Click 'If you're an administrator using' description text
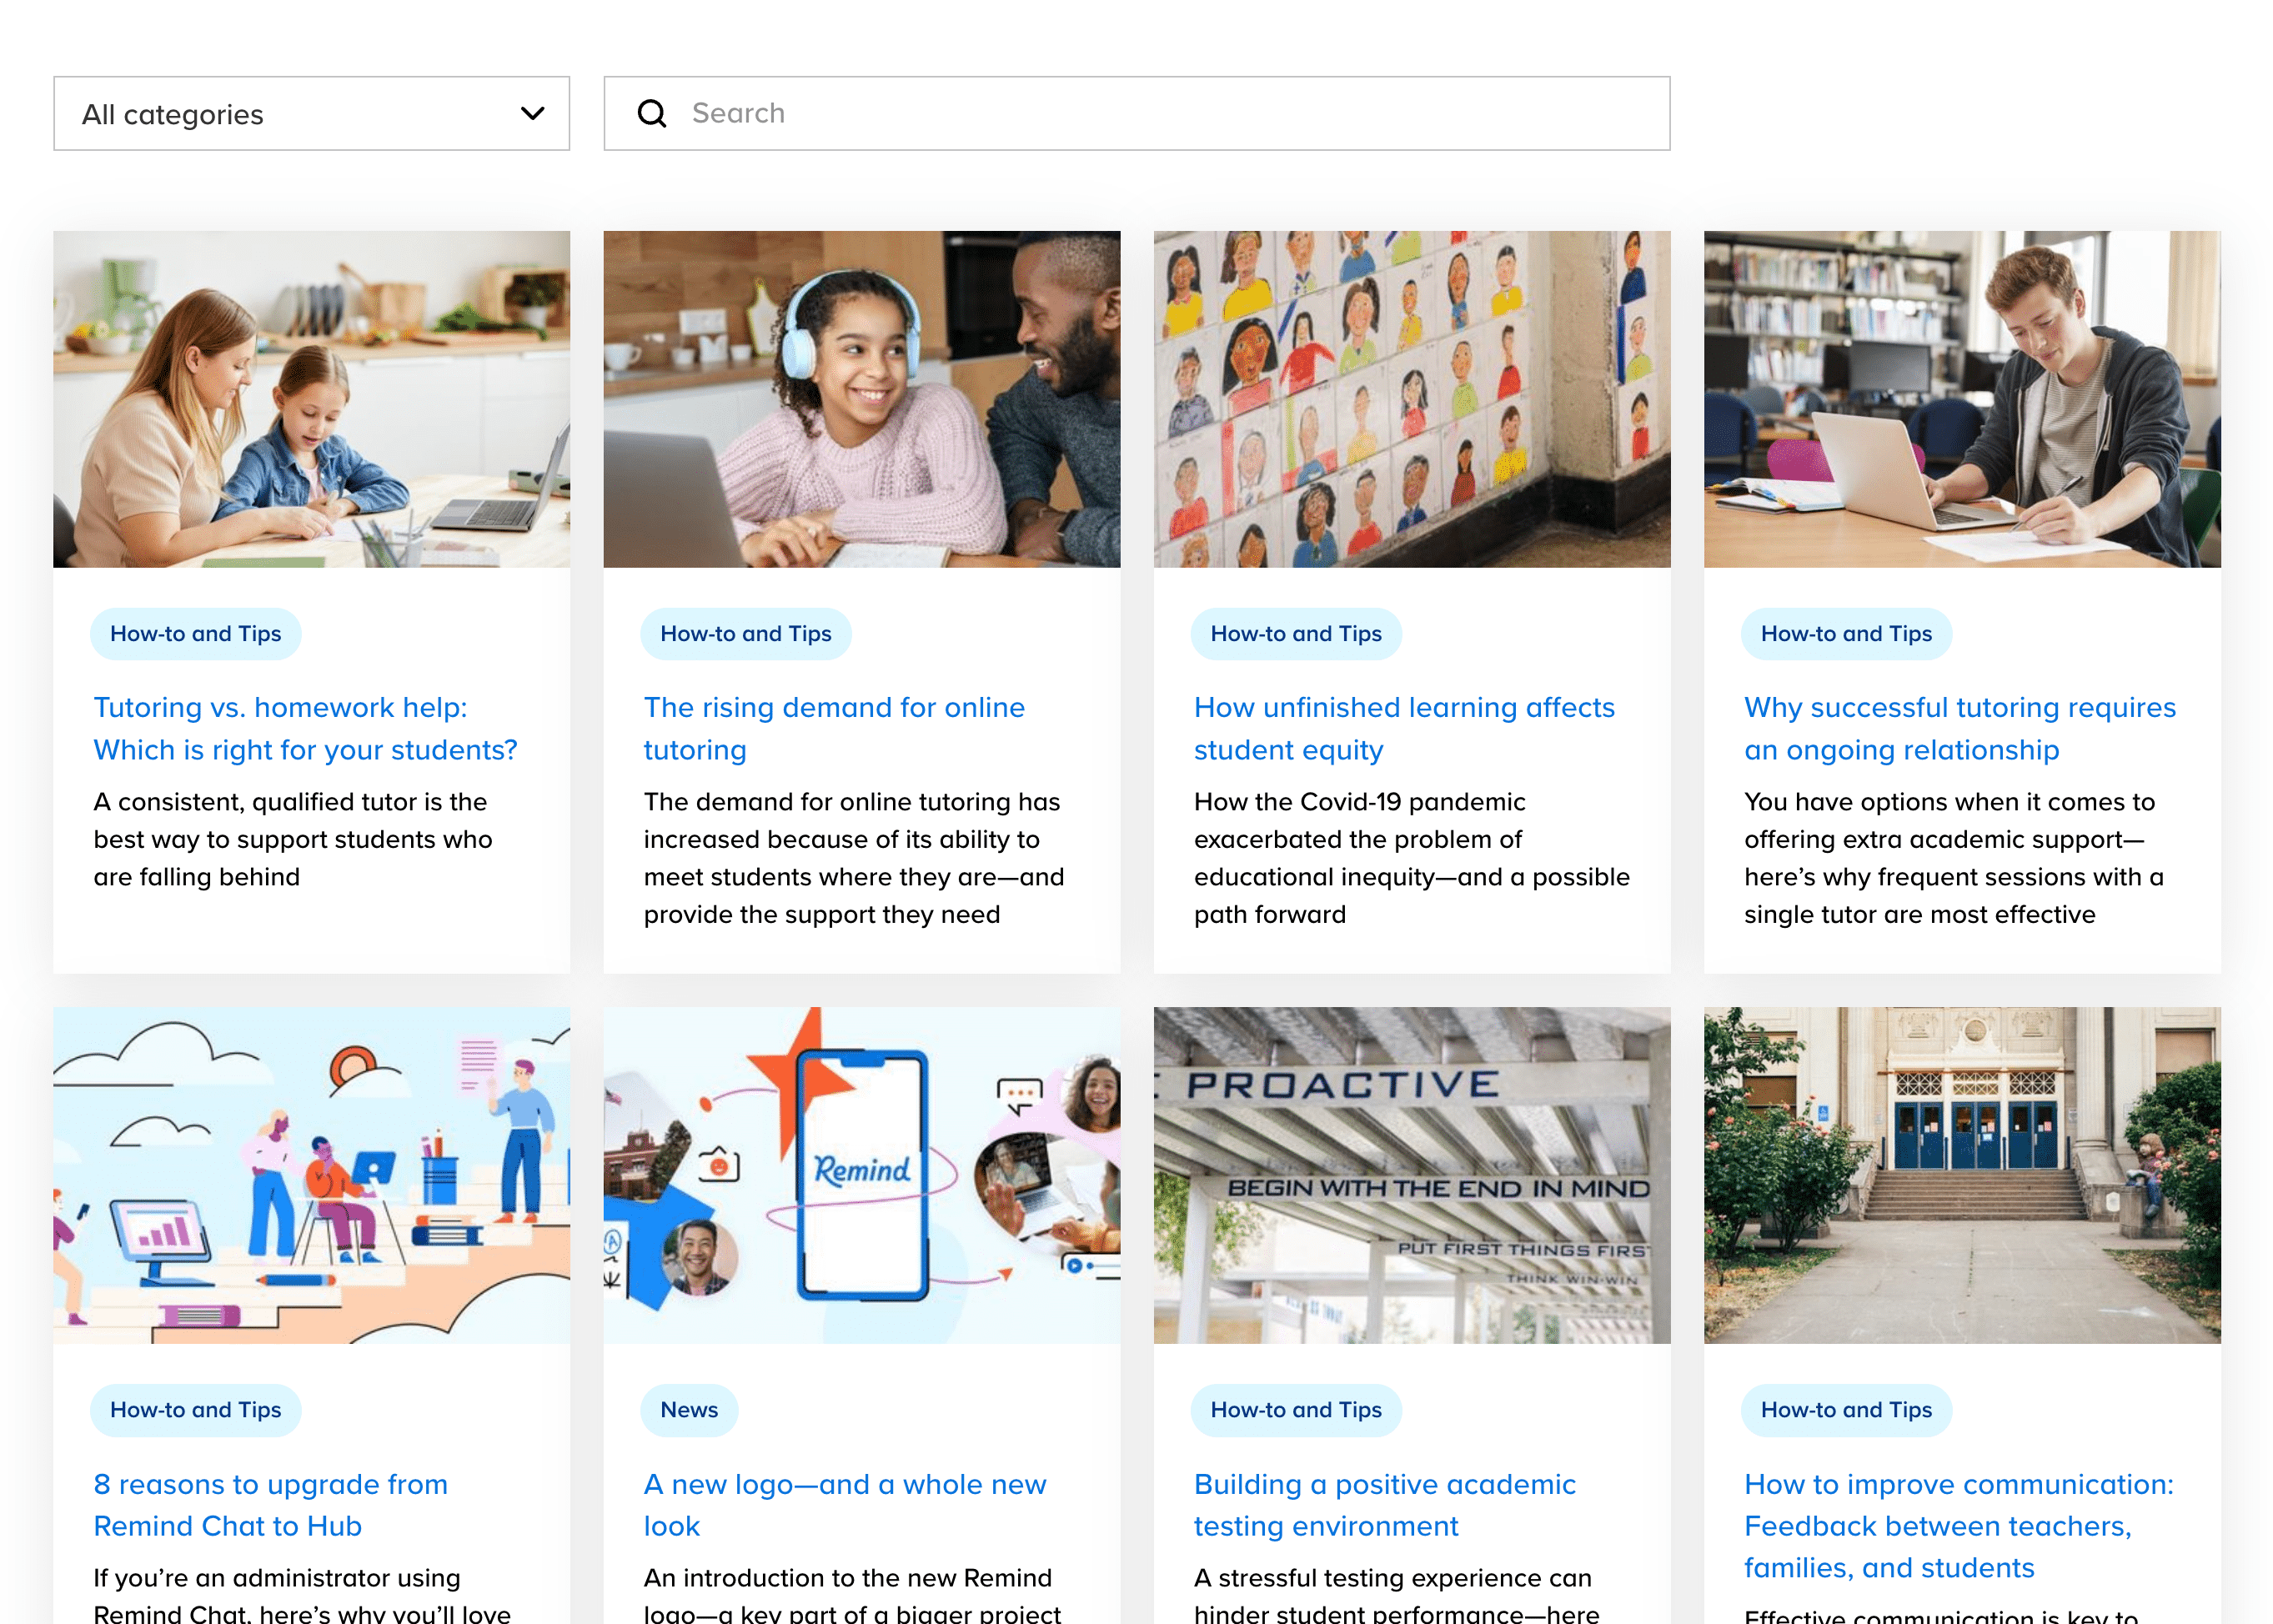The width and height of the screenshot is (2273, 1624). (x=302, y=1594)
